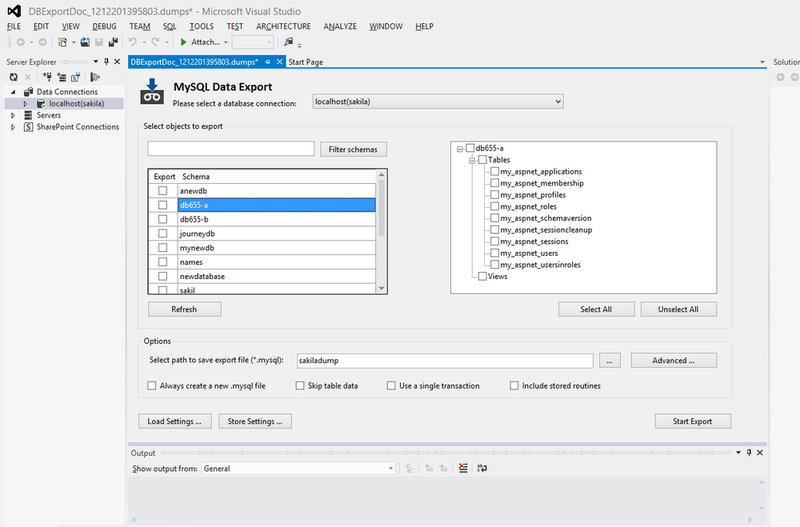Close the Output panel
Viewport: 800px width, 527px height.
click(760, 453)
